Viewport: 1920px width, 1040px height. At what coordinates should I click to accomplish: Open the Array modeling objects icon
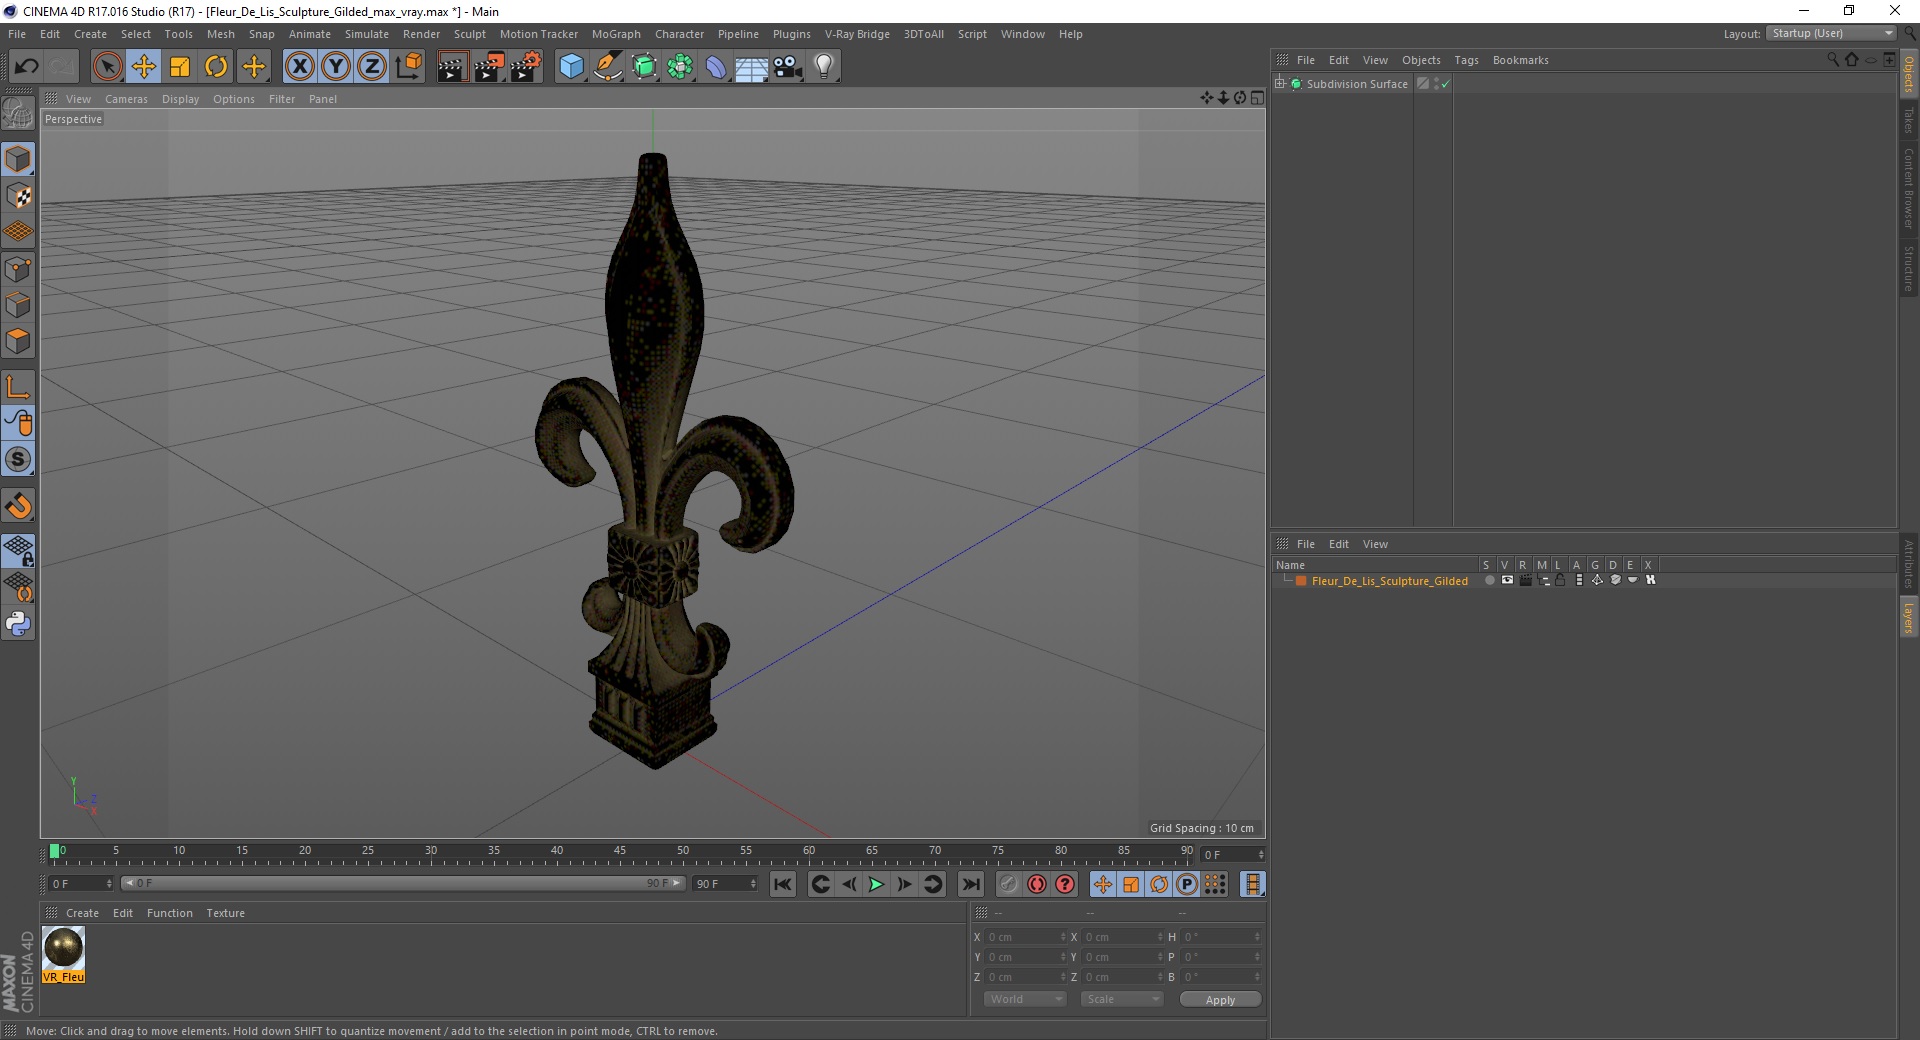coord(680,67)
